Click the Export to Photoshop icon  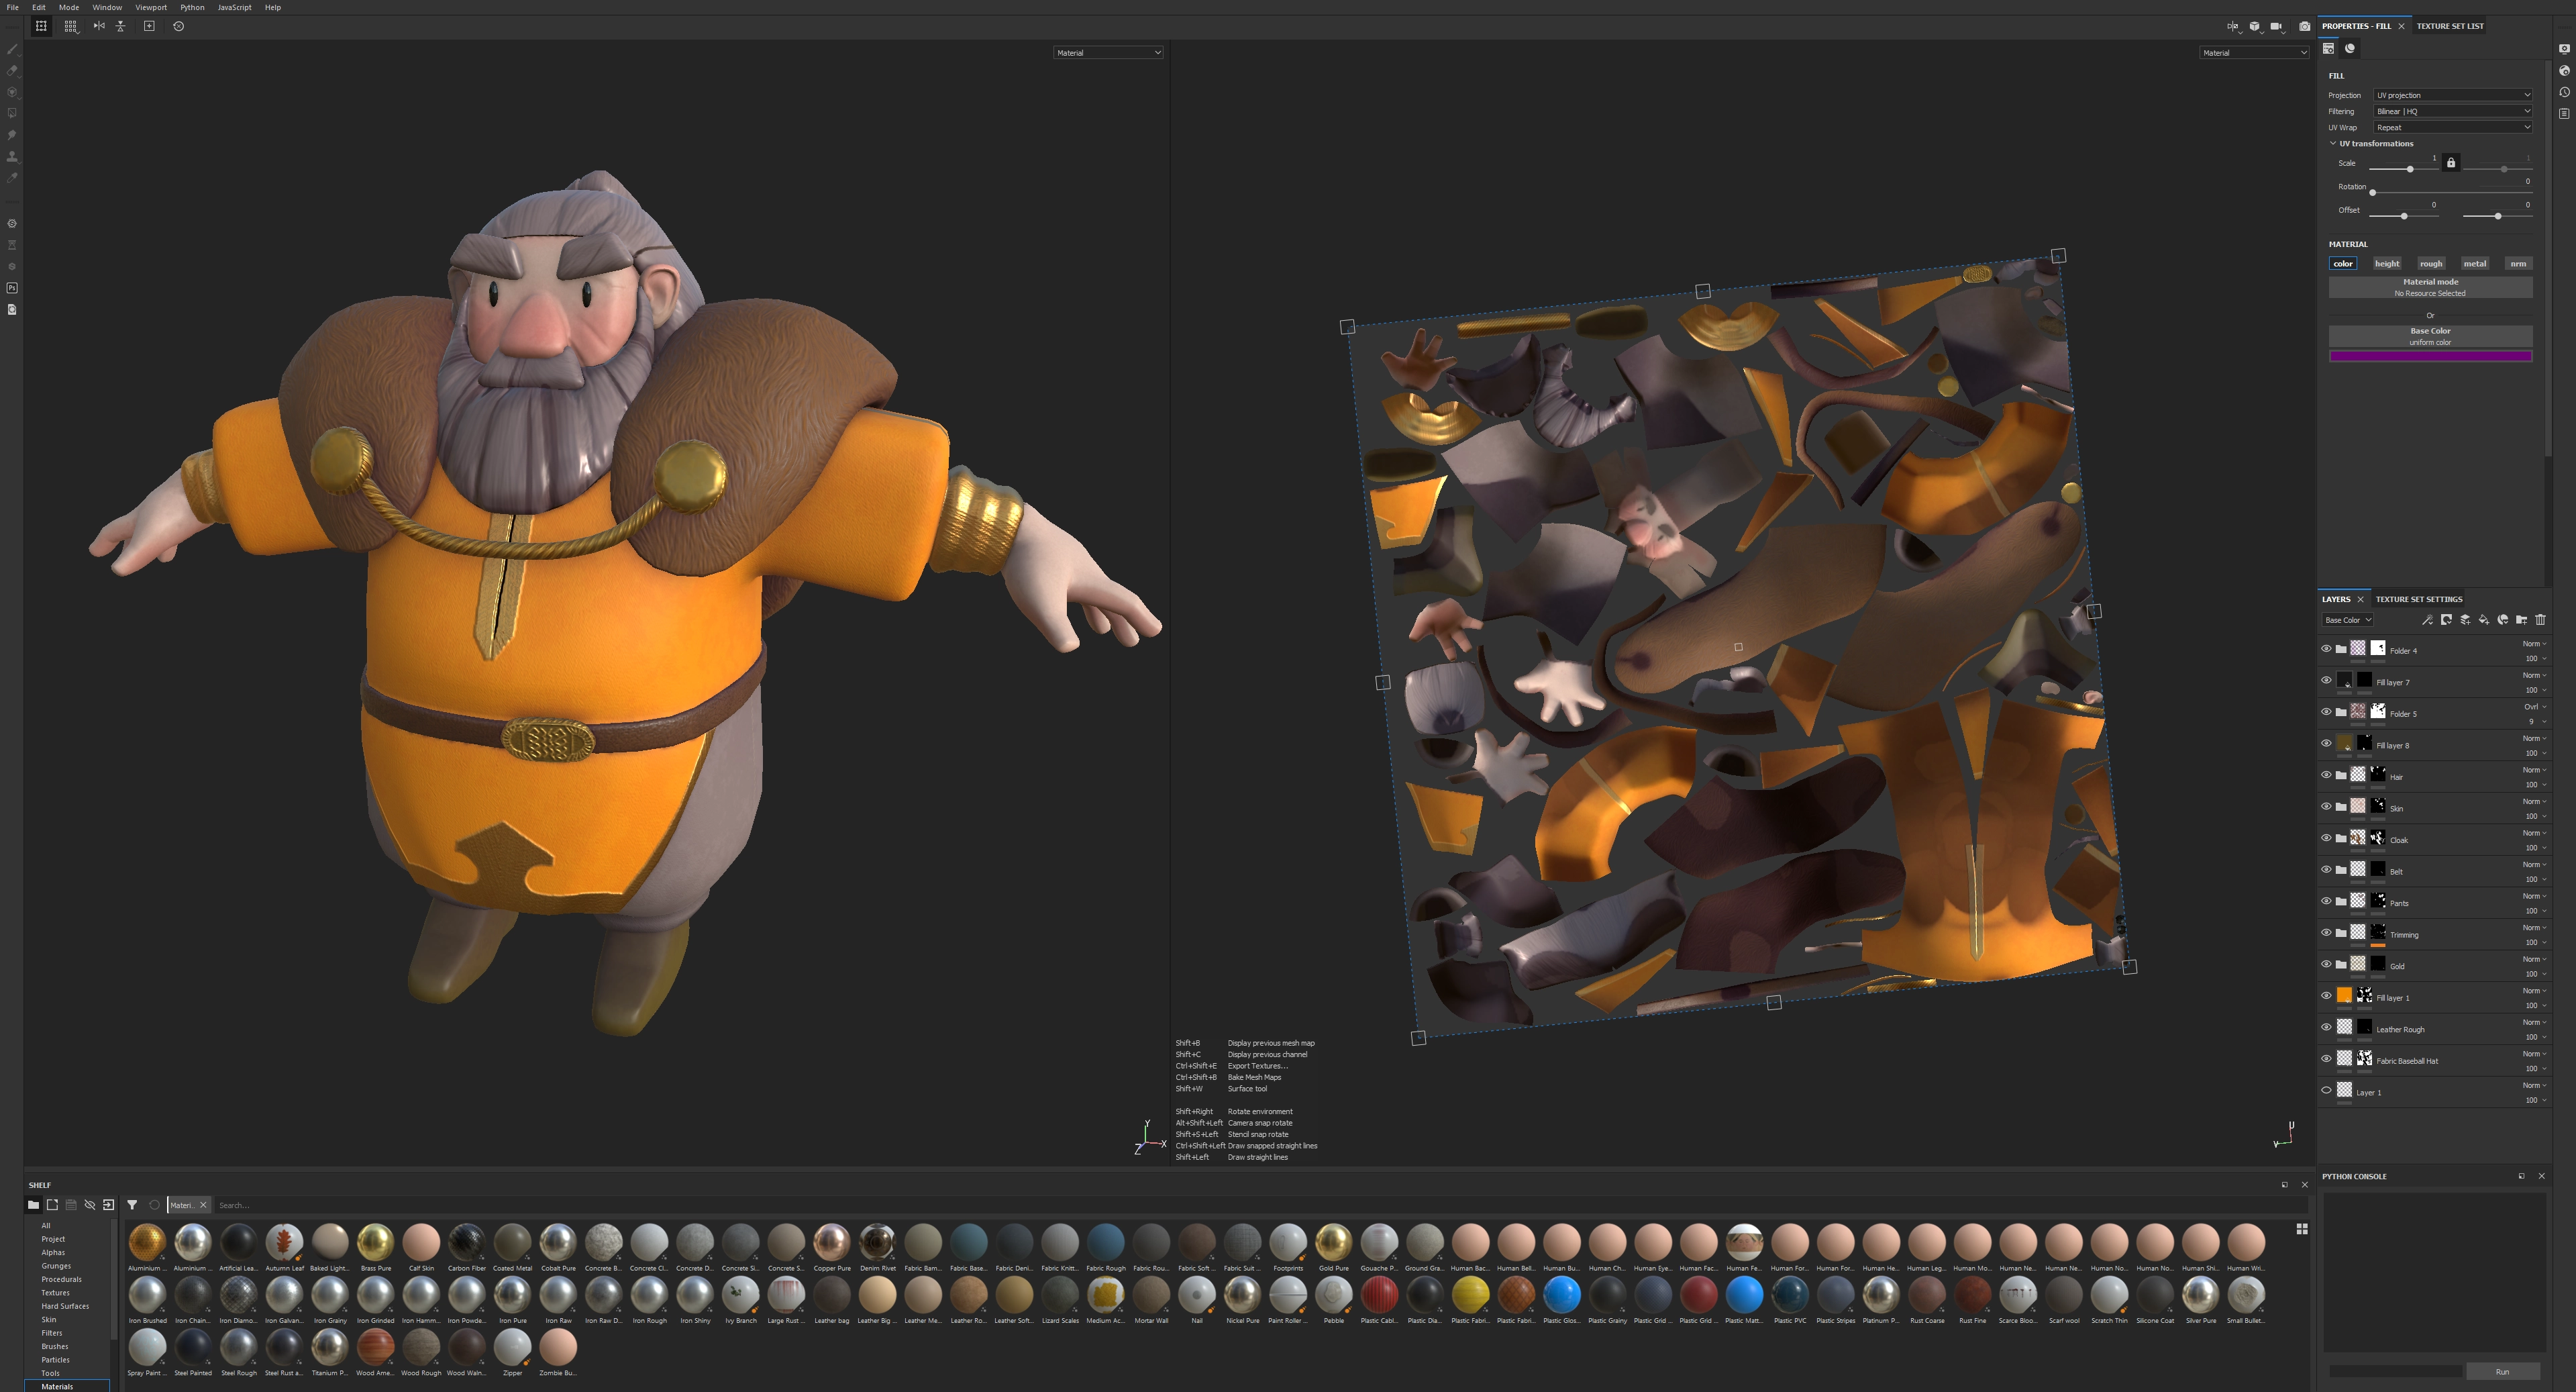click(12, 288)
